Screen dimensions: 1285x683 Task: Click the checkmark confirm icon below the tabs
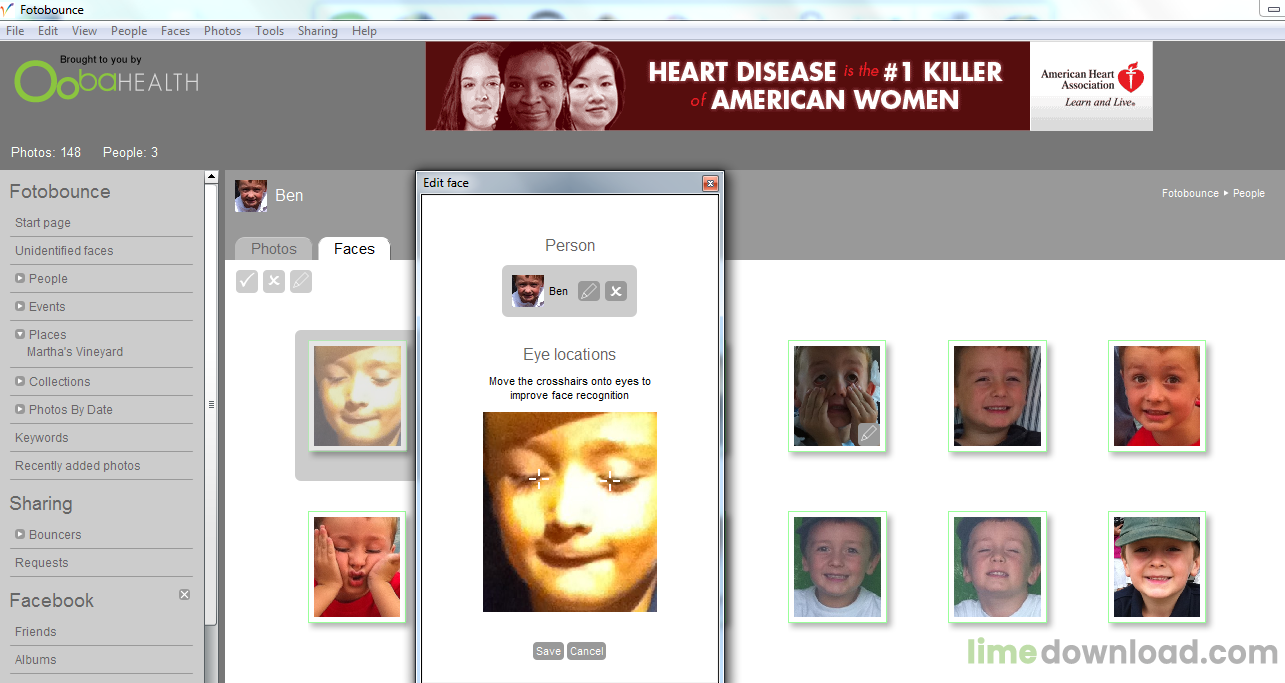pos(247,282)
